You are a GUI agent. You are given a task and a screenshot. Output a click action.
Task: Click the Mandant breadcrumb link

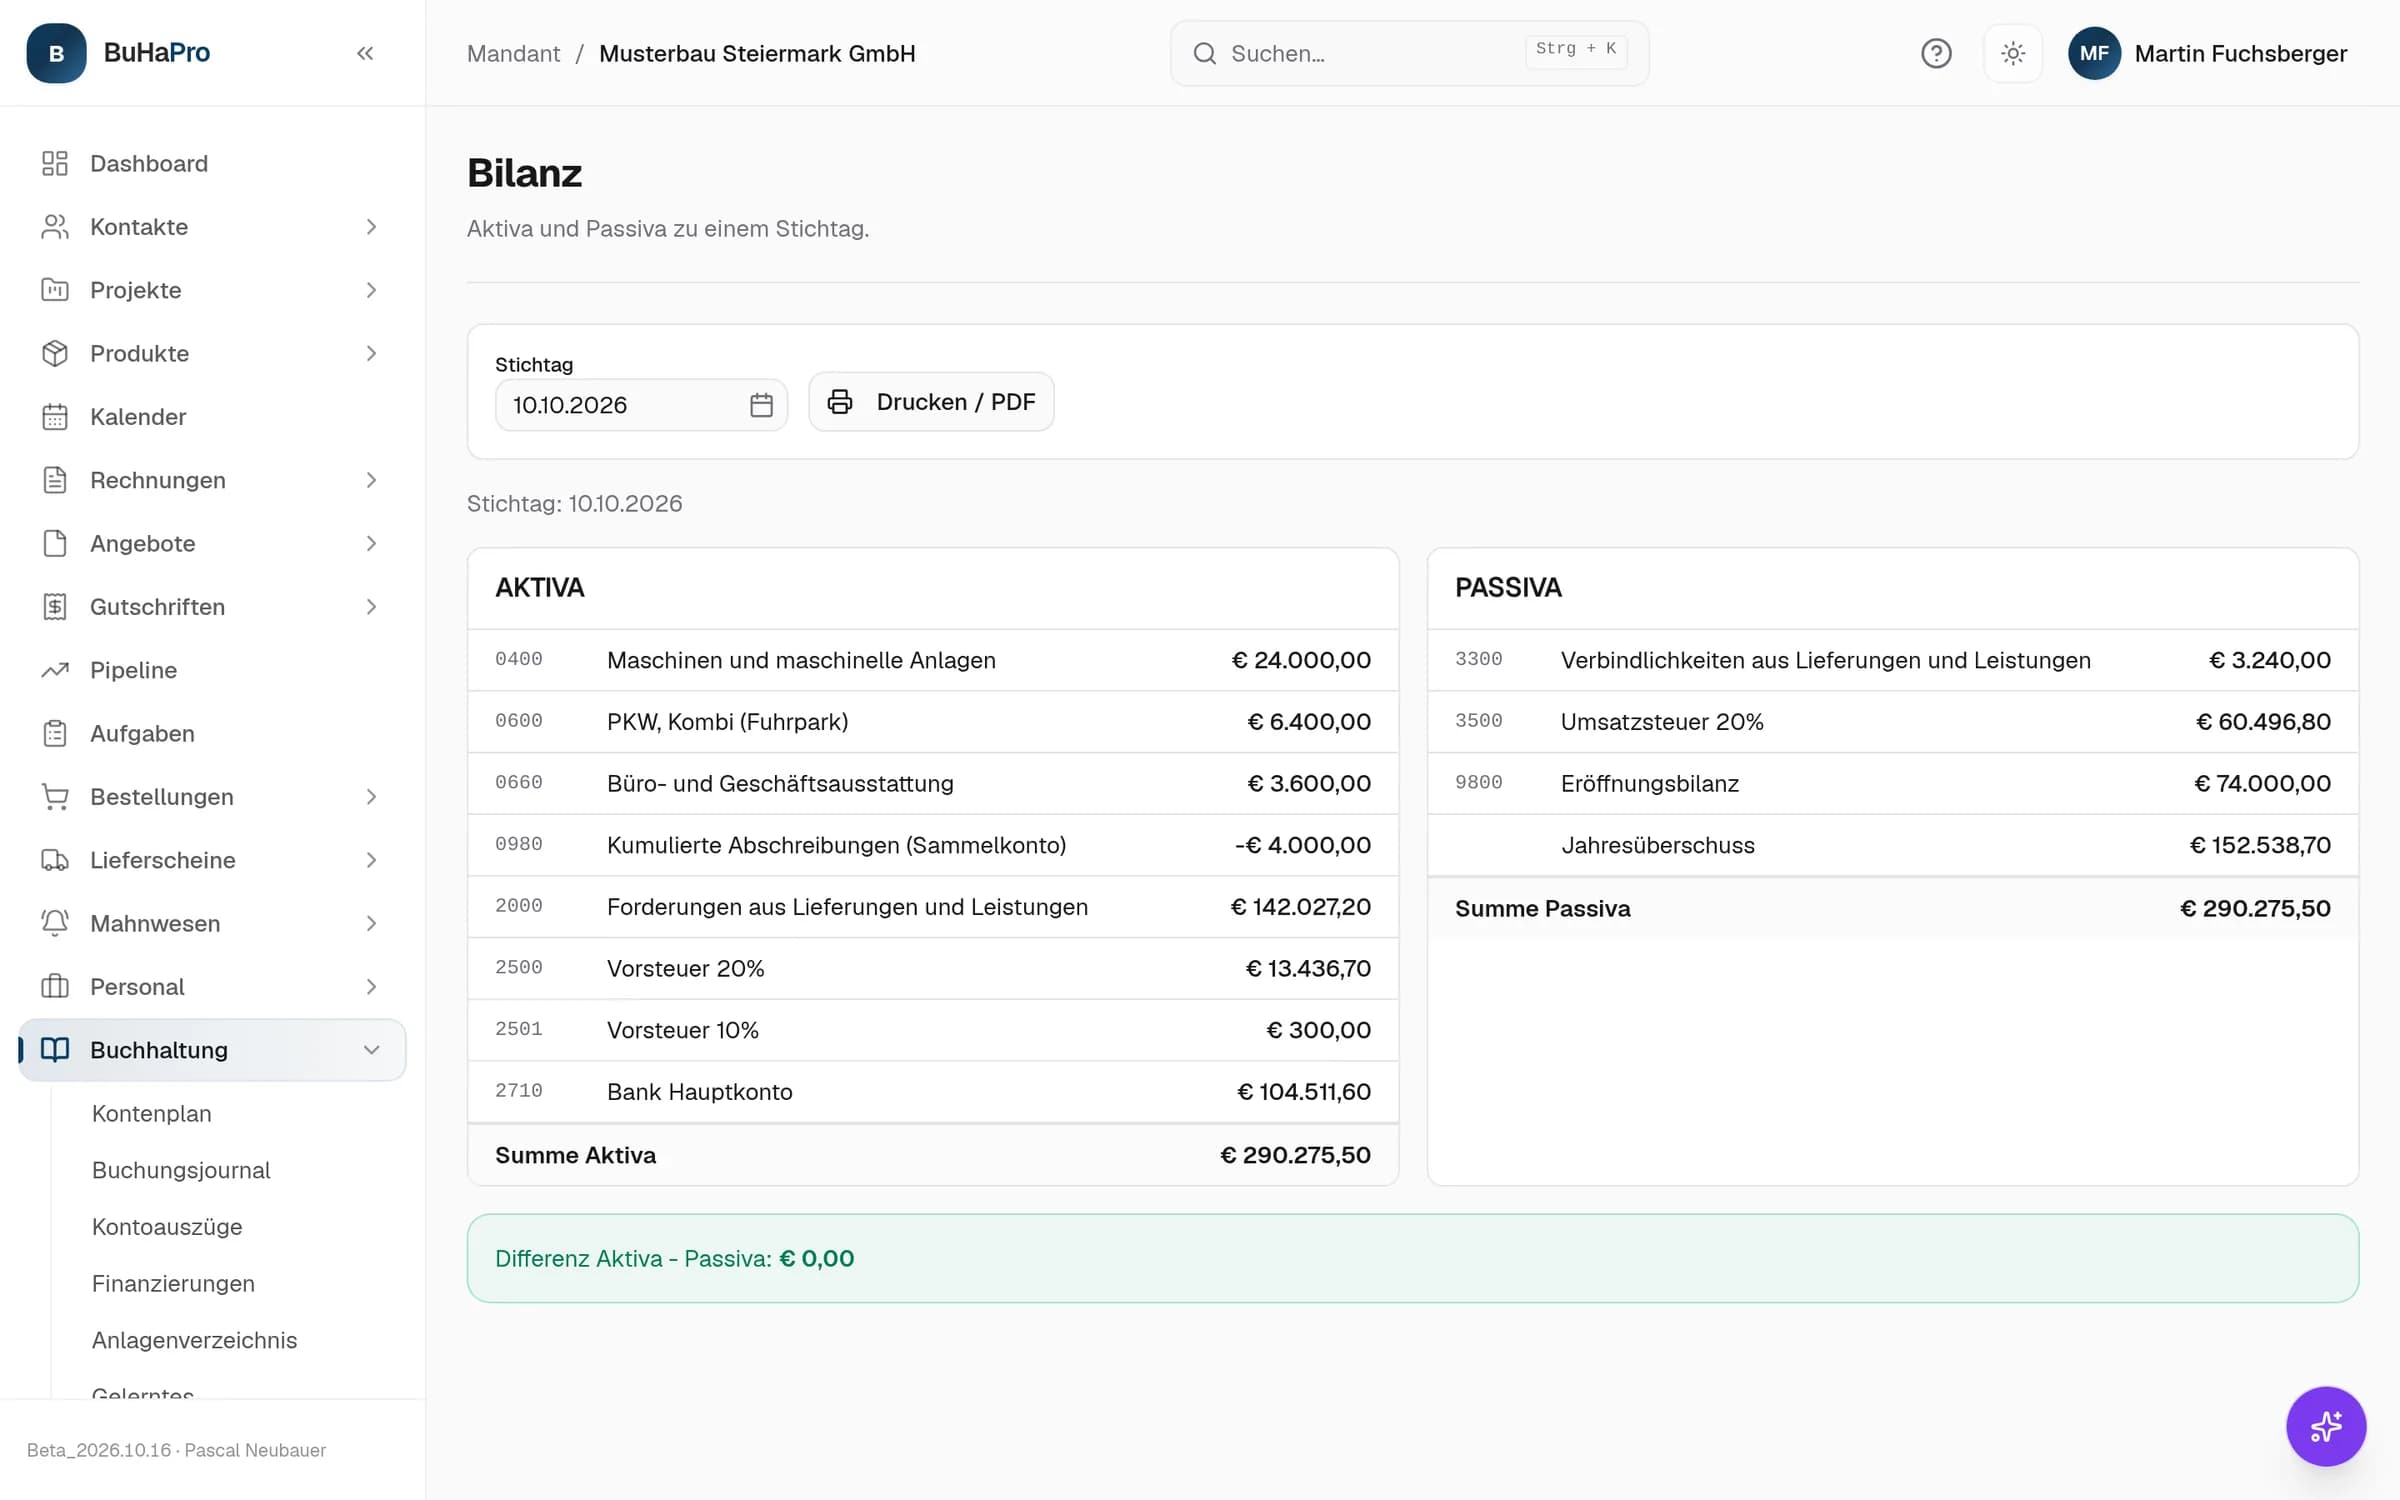513,53
